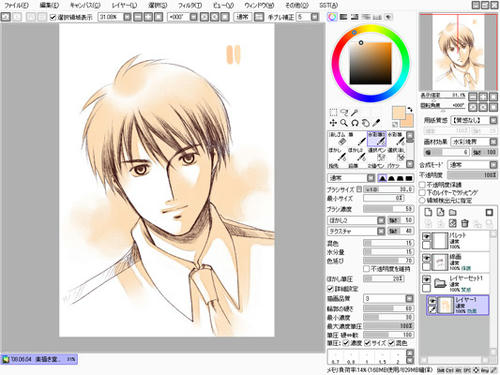500x375 pixels.
Task: Select the eyedropper color picker tool
Action: coord(376,123)
